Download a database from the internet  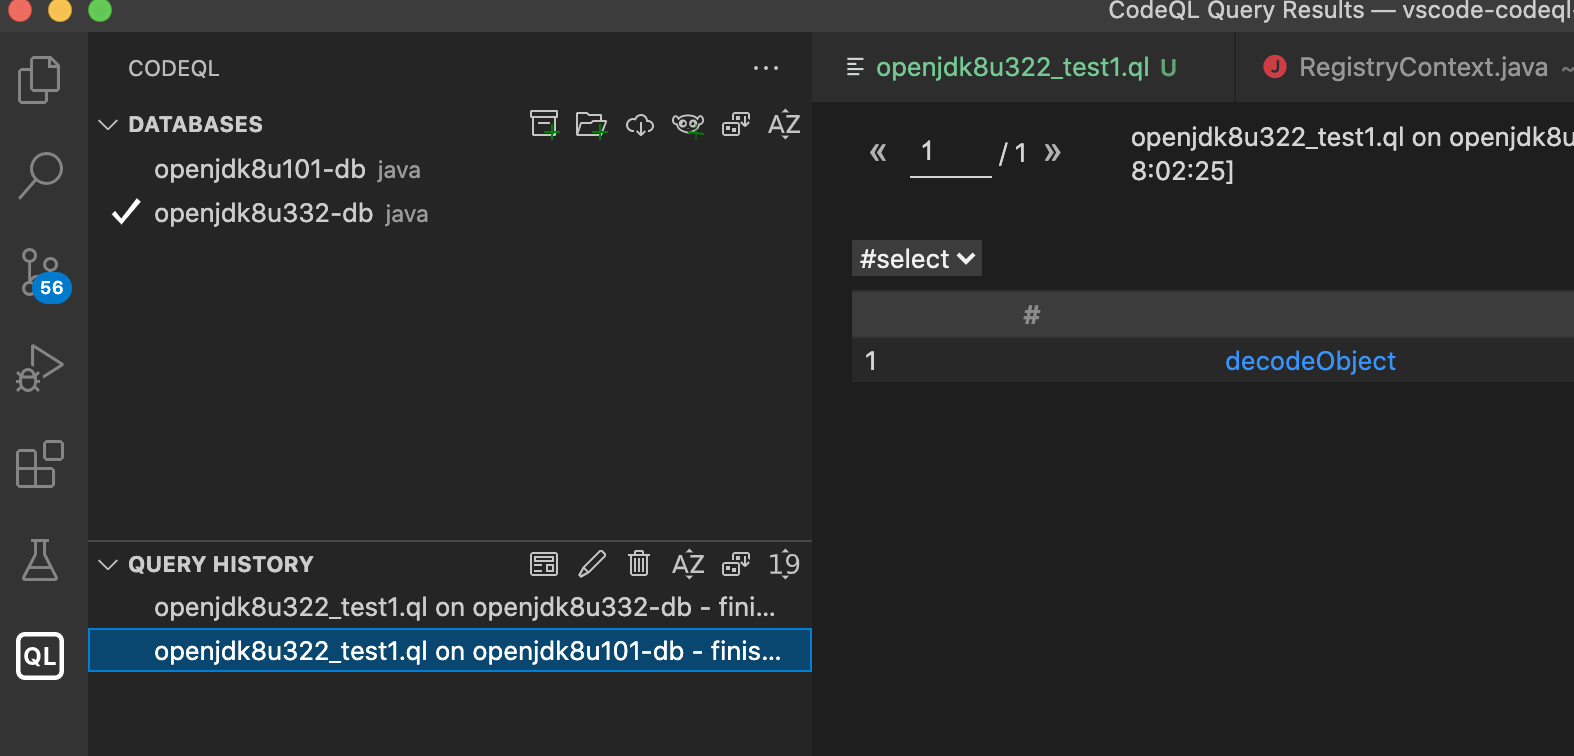point(639,124)
